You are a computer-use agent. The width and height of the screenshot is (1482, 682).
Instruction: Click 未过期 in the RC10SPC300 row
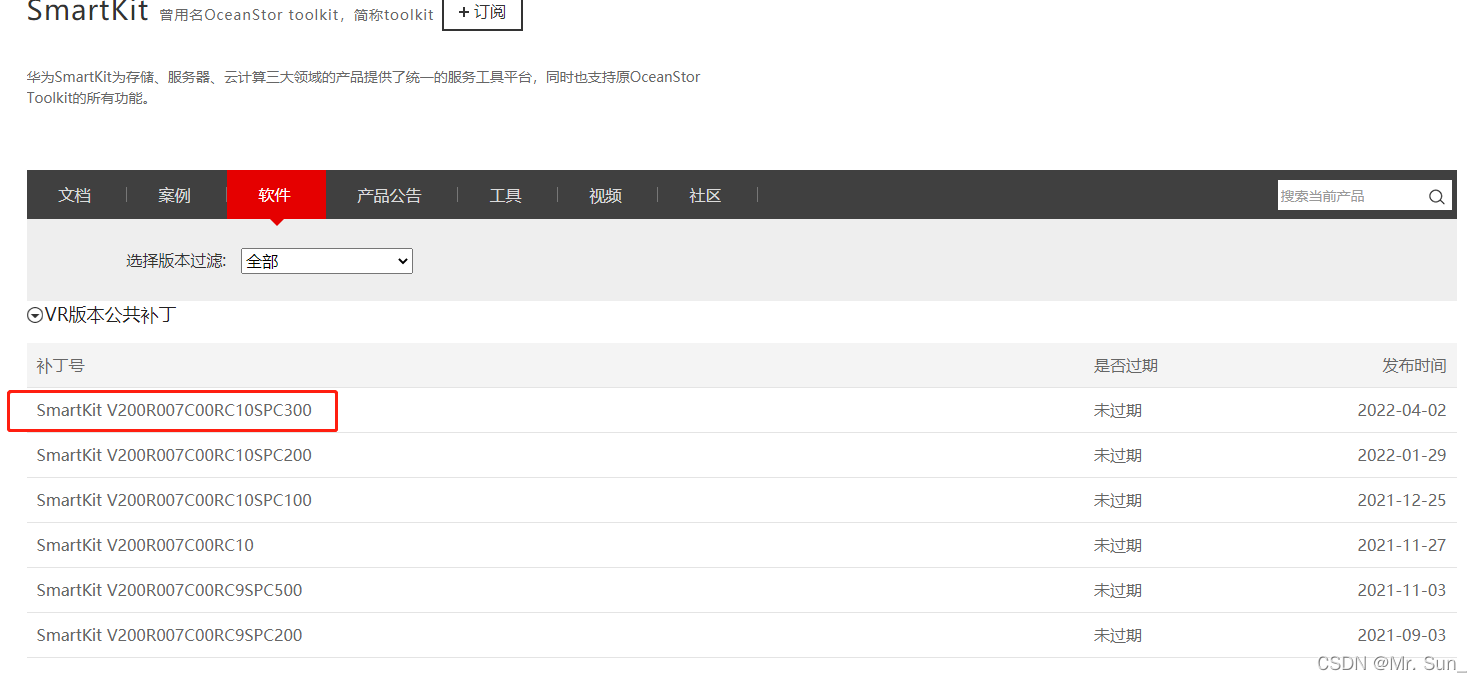[x=1118, y=410]
